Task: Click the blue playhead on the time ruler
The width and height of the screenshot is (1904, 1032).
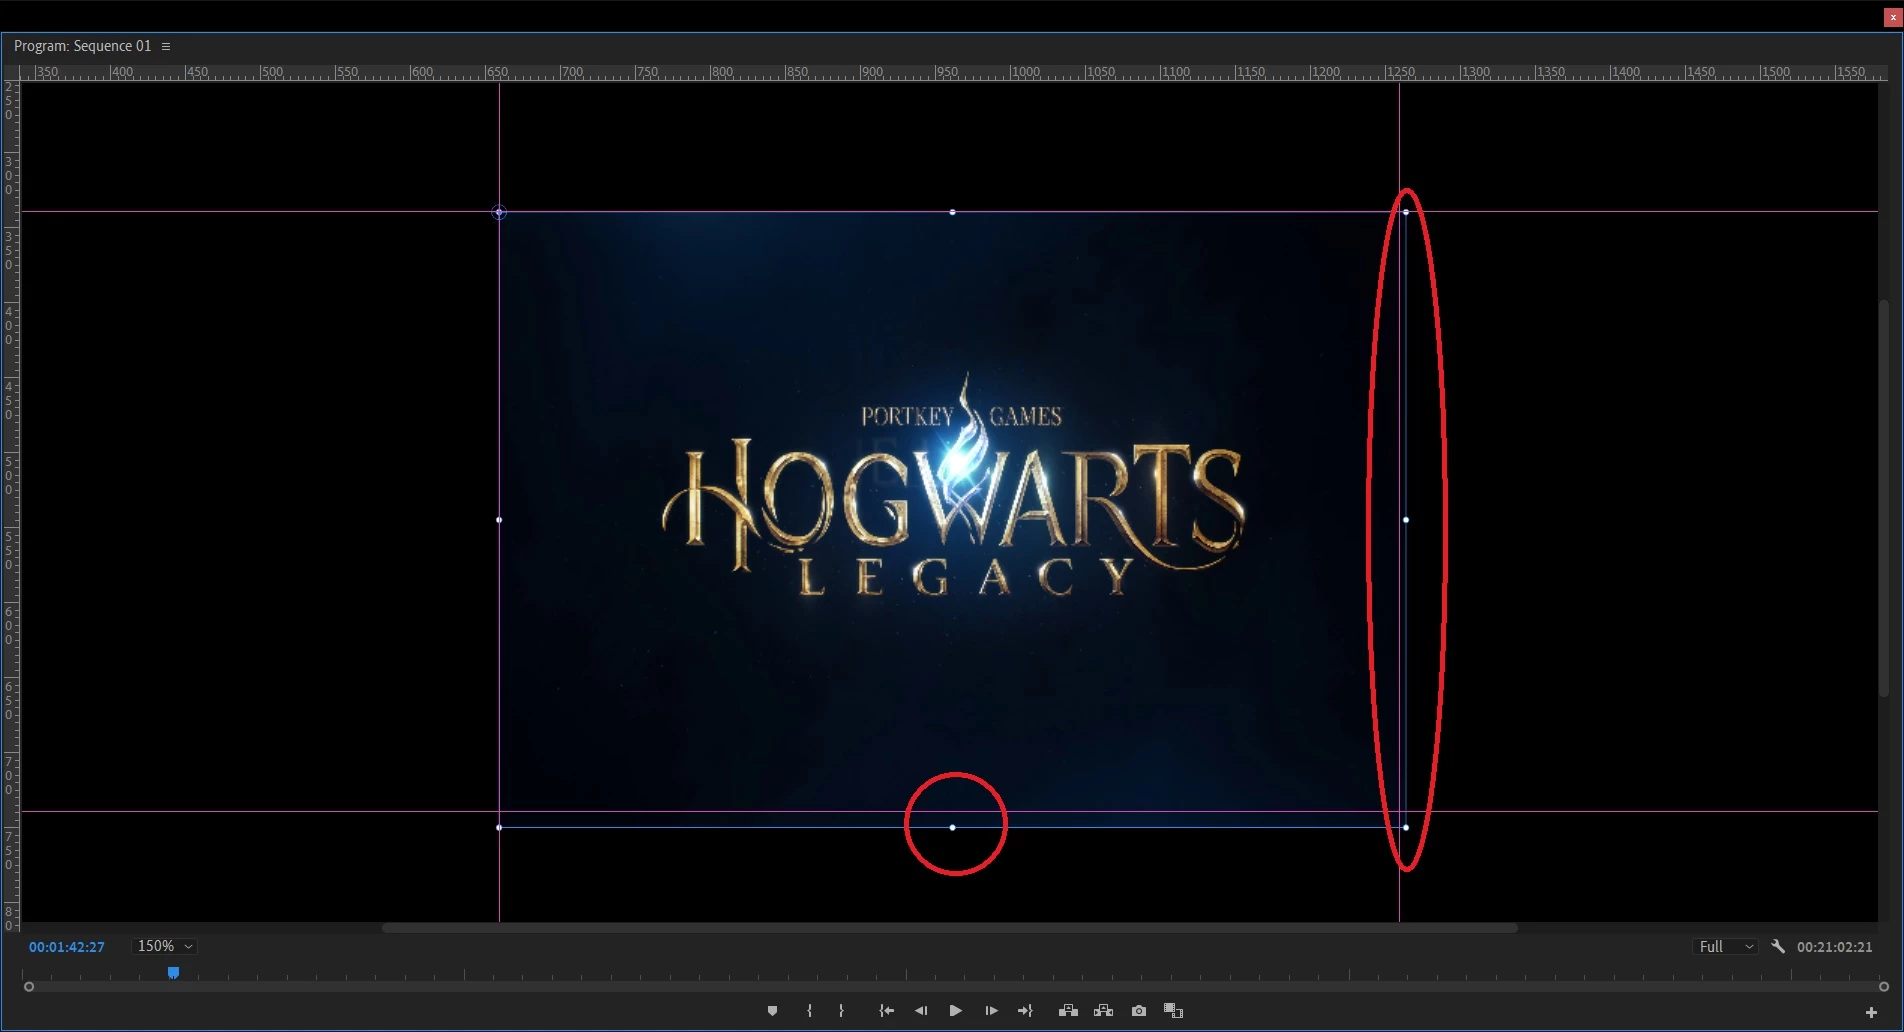Action: coord(173,972)
